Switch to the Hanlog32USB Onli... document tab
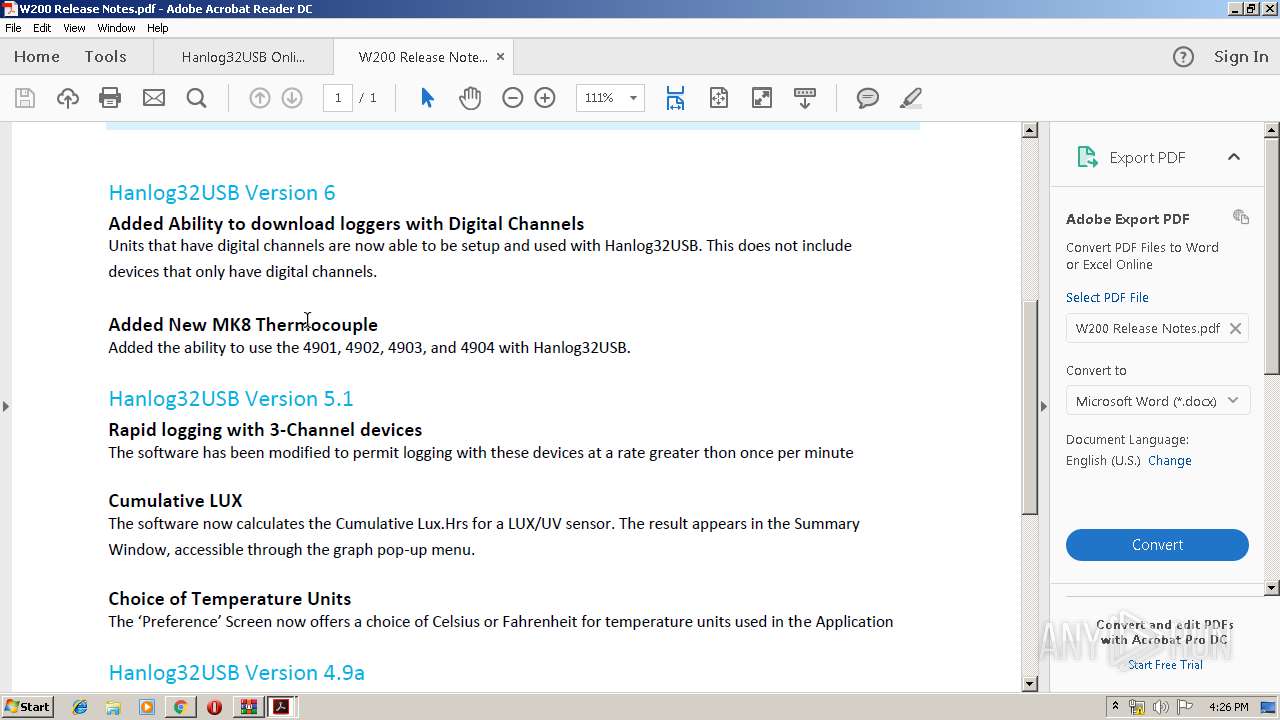This screenshot has width=1280, height=720. coord(243,57)
